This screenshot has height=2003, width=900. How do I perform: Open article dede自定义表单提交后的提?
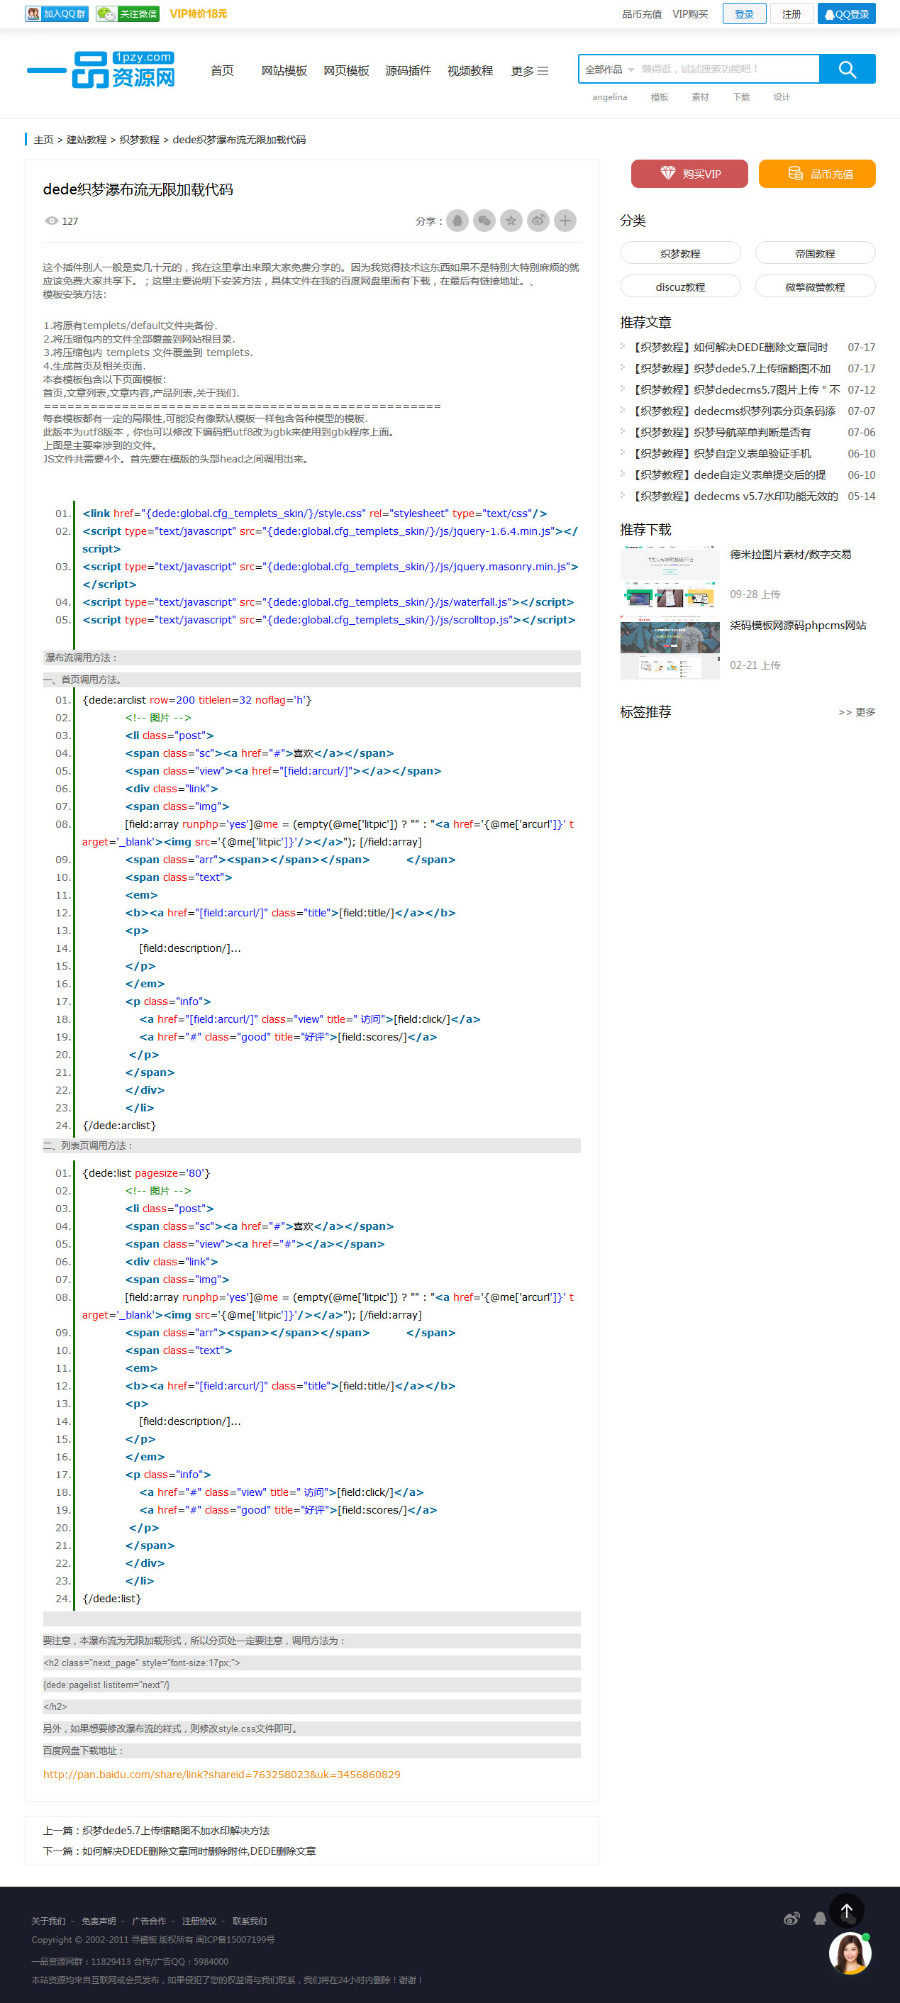coord(729,475)
